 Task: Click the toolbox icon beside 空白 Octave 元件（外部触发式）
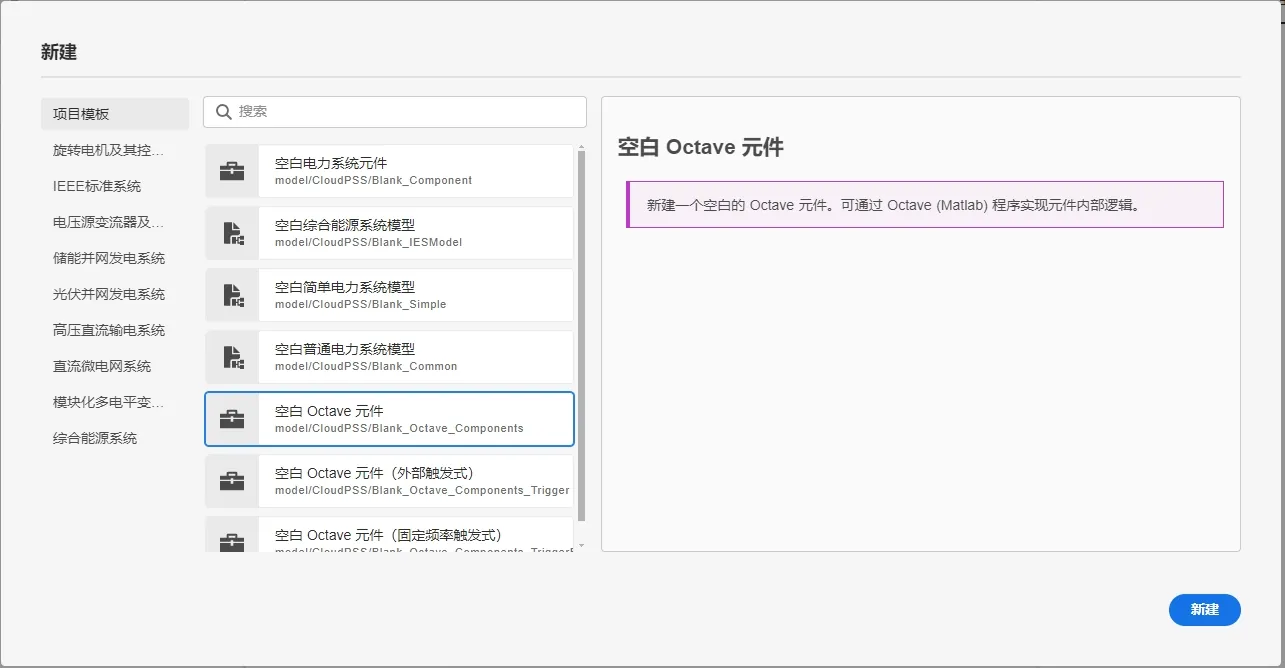(232, 481)
